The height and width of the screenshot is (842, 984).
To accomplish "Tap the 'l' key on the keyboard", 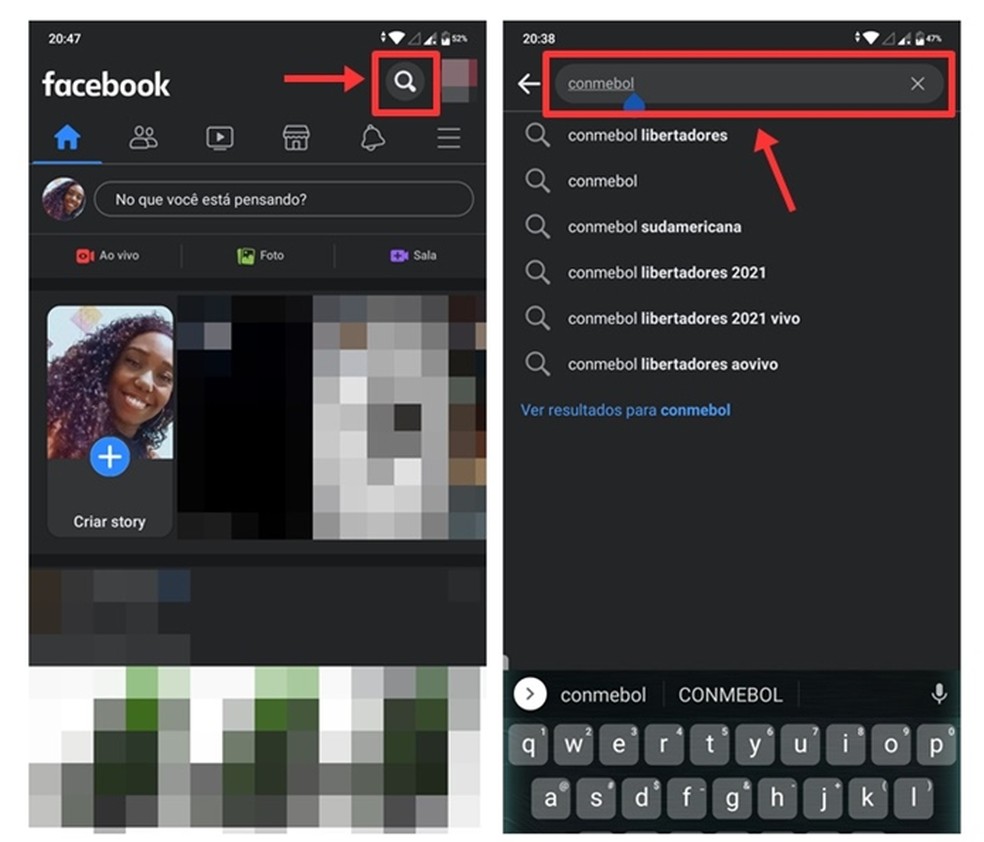I will [x=913, y=798].
